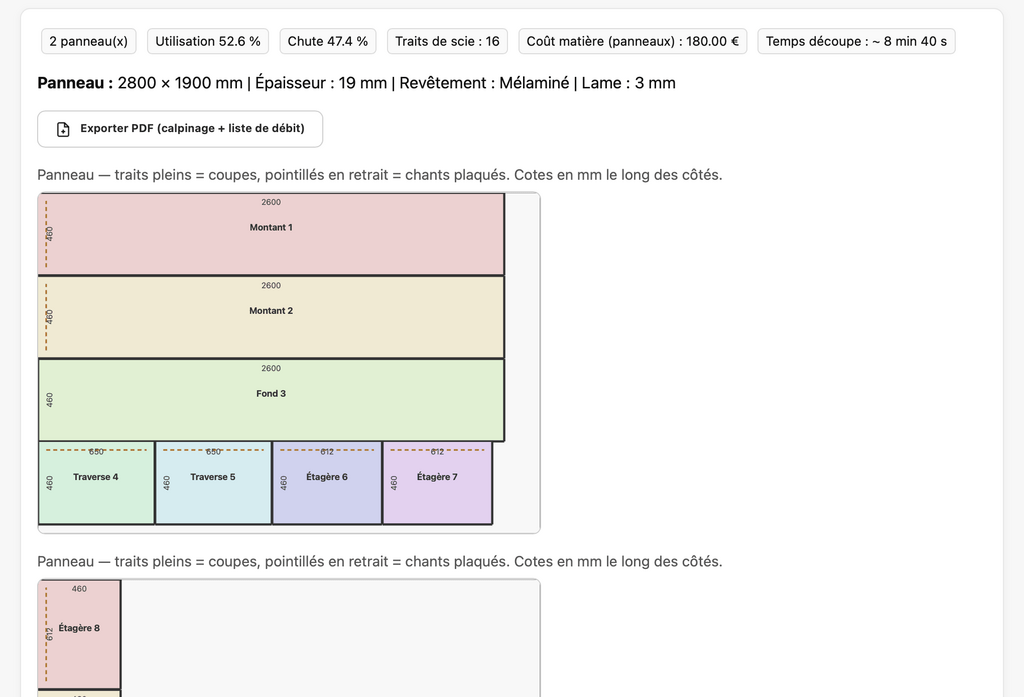Click the Temps découpe badge
The image size is (1024, 697).
[856, 41]
